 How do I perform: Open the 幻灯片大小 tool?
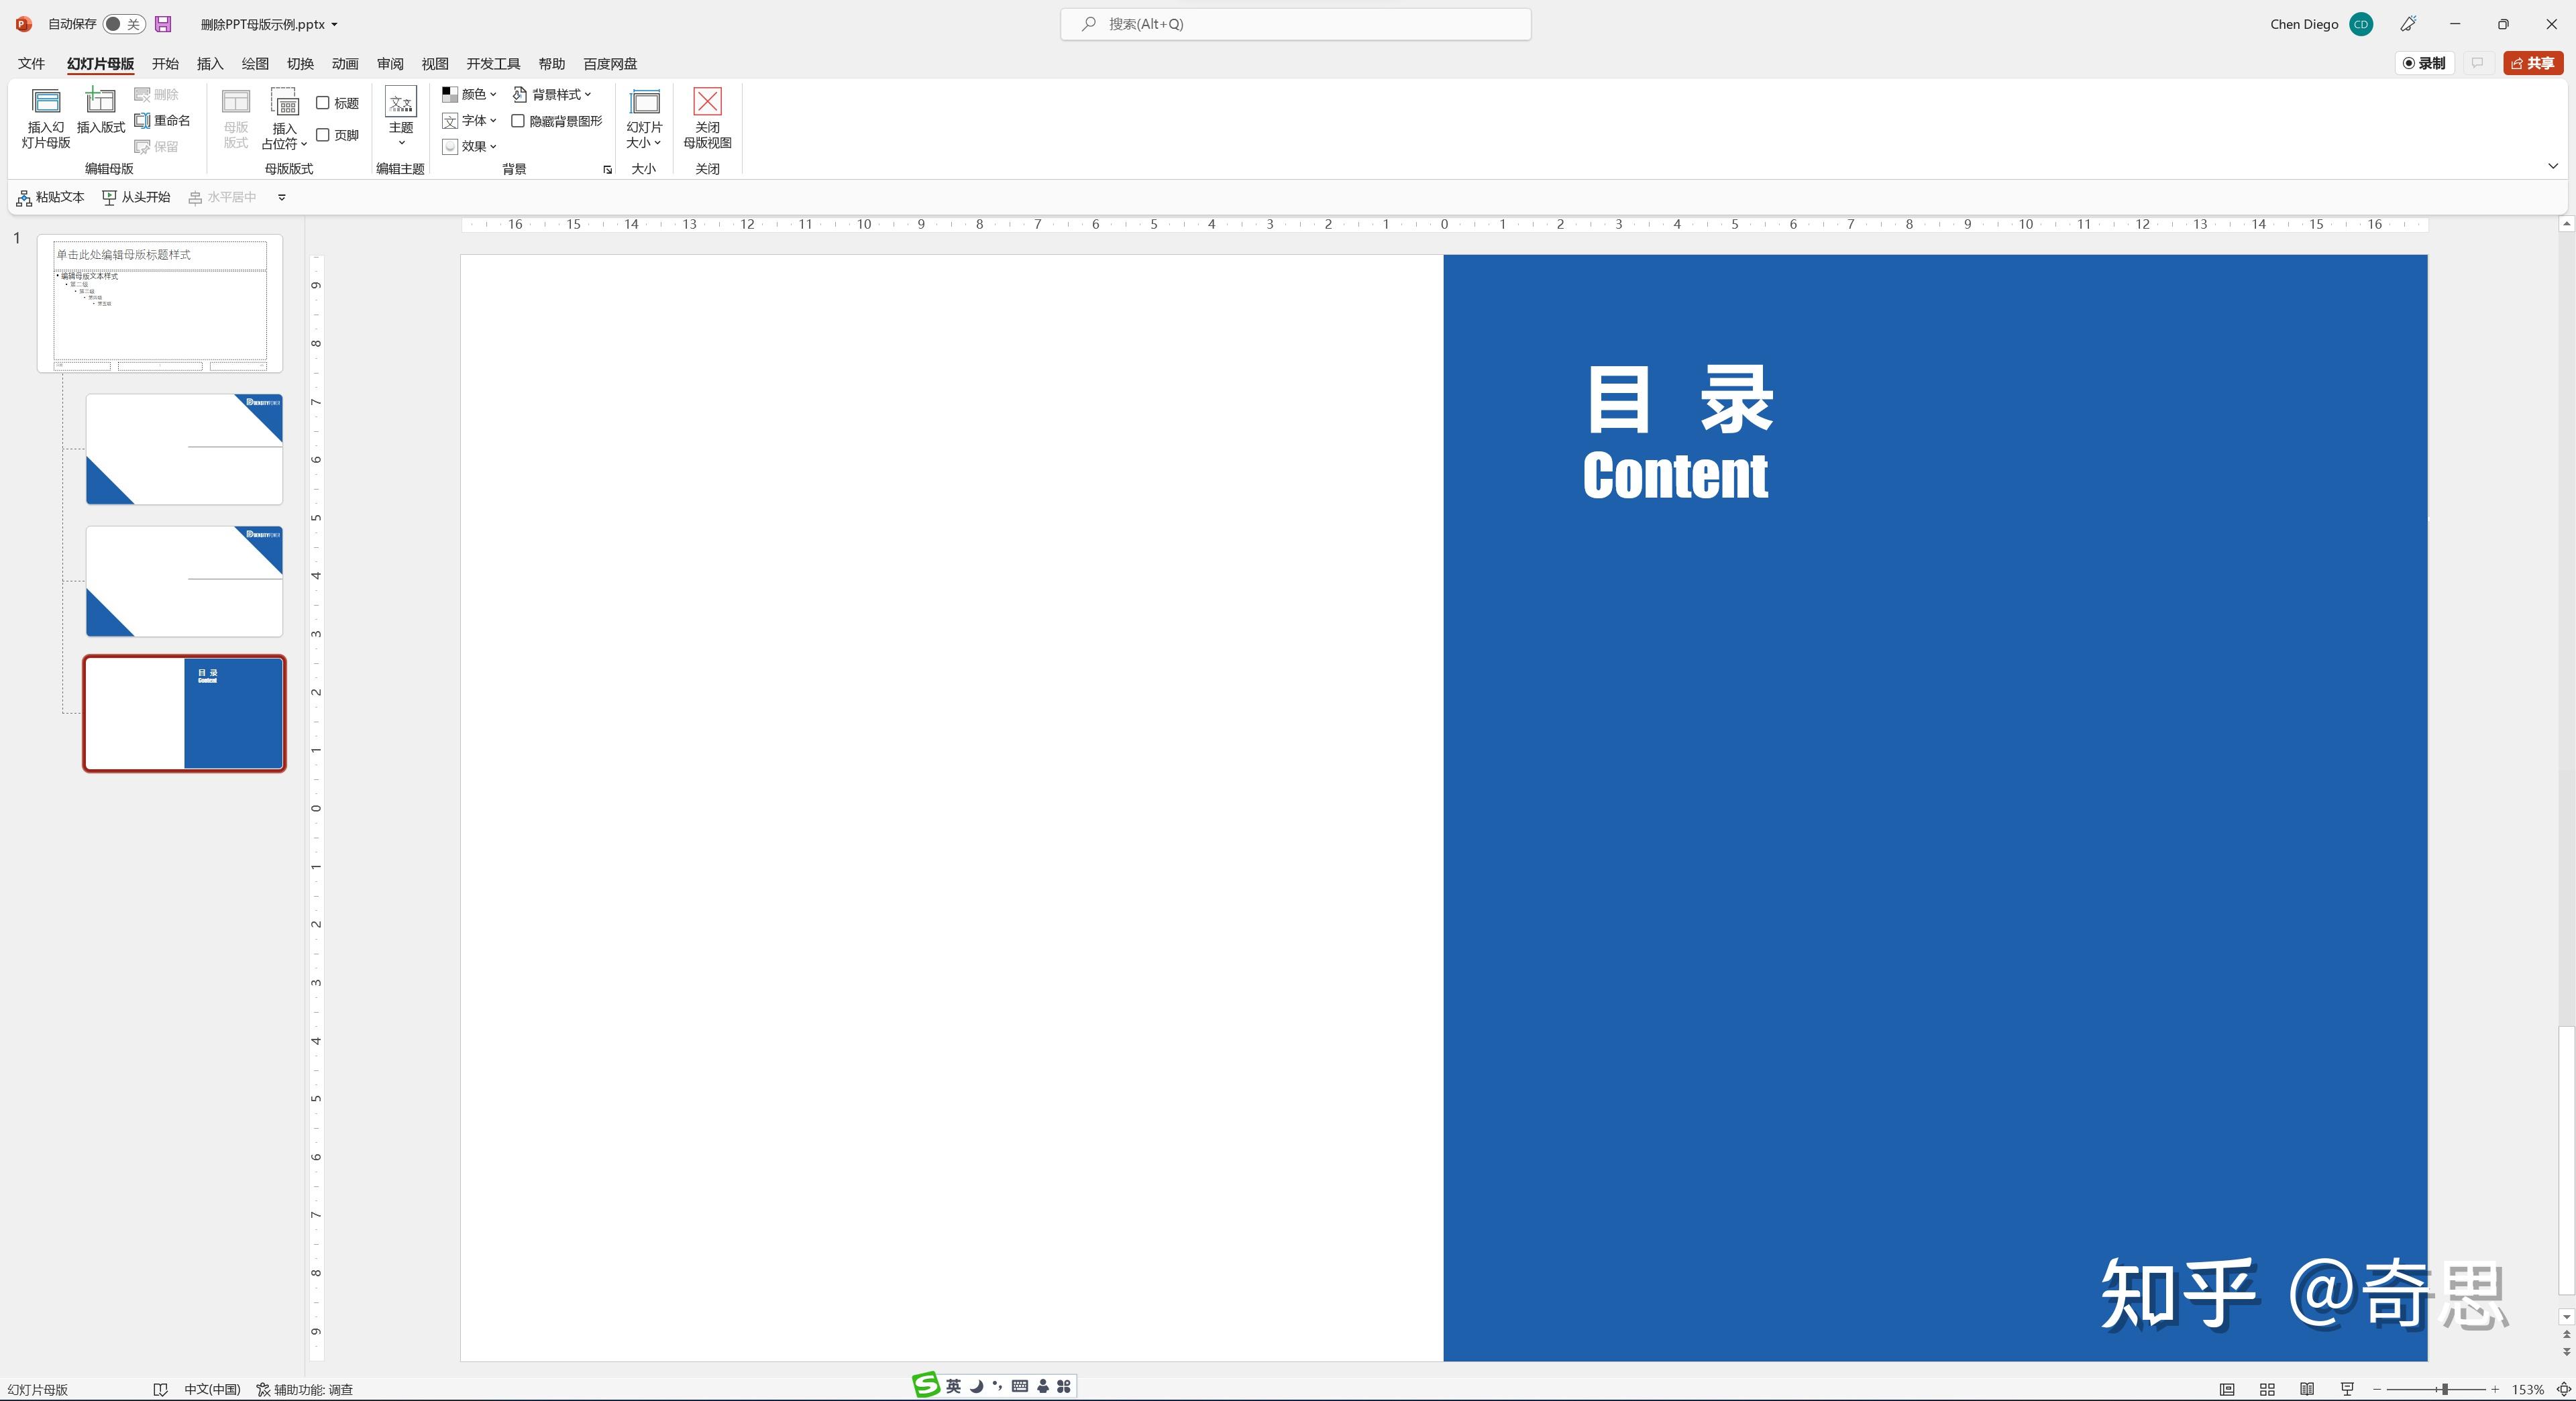click(x=644, y=120)
